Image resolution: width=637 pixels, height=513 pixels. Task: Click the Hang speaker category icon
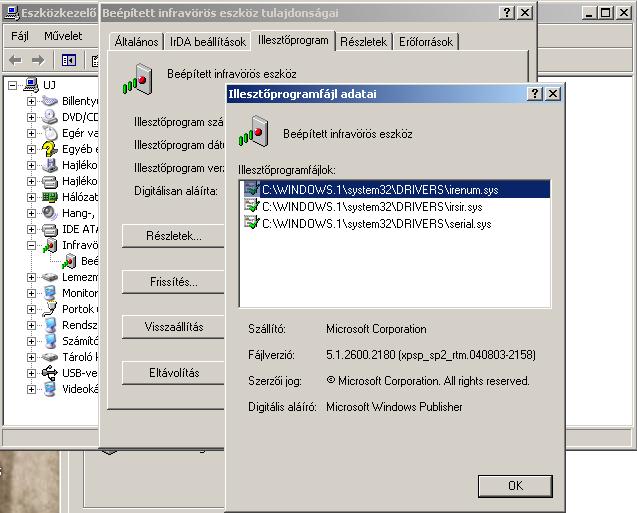tap(50, 213)
